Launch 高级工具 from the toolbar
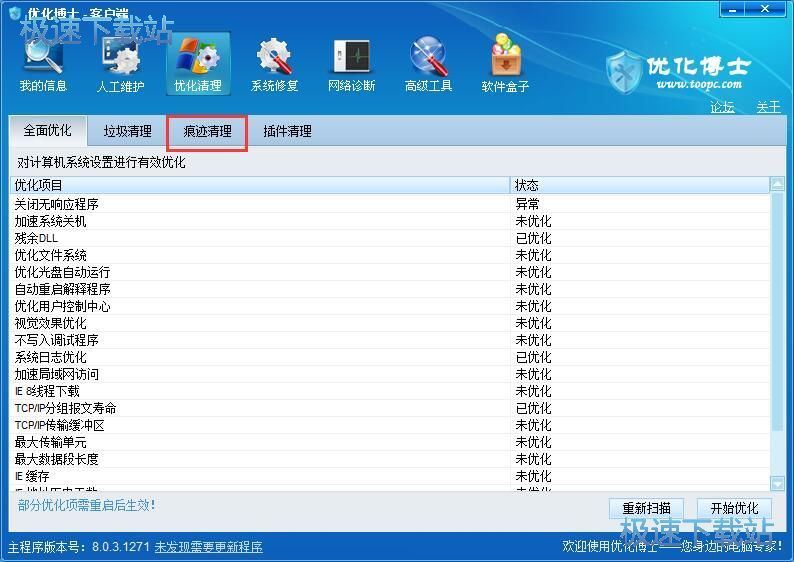Screen dimensions: 794x562 click(x=428, y=63)
